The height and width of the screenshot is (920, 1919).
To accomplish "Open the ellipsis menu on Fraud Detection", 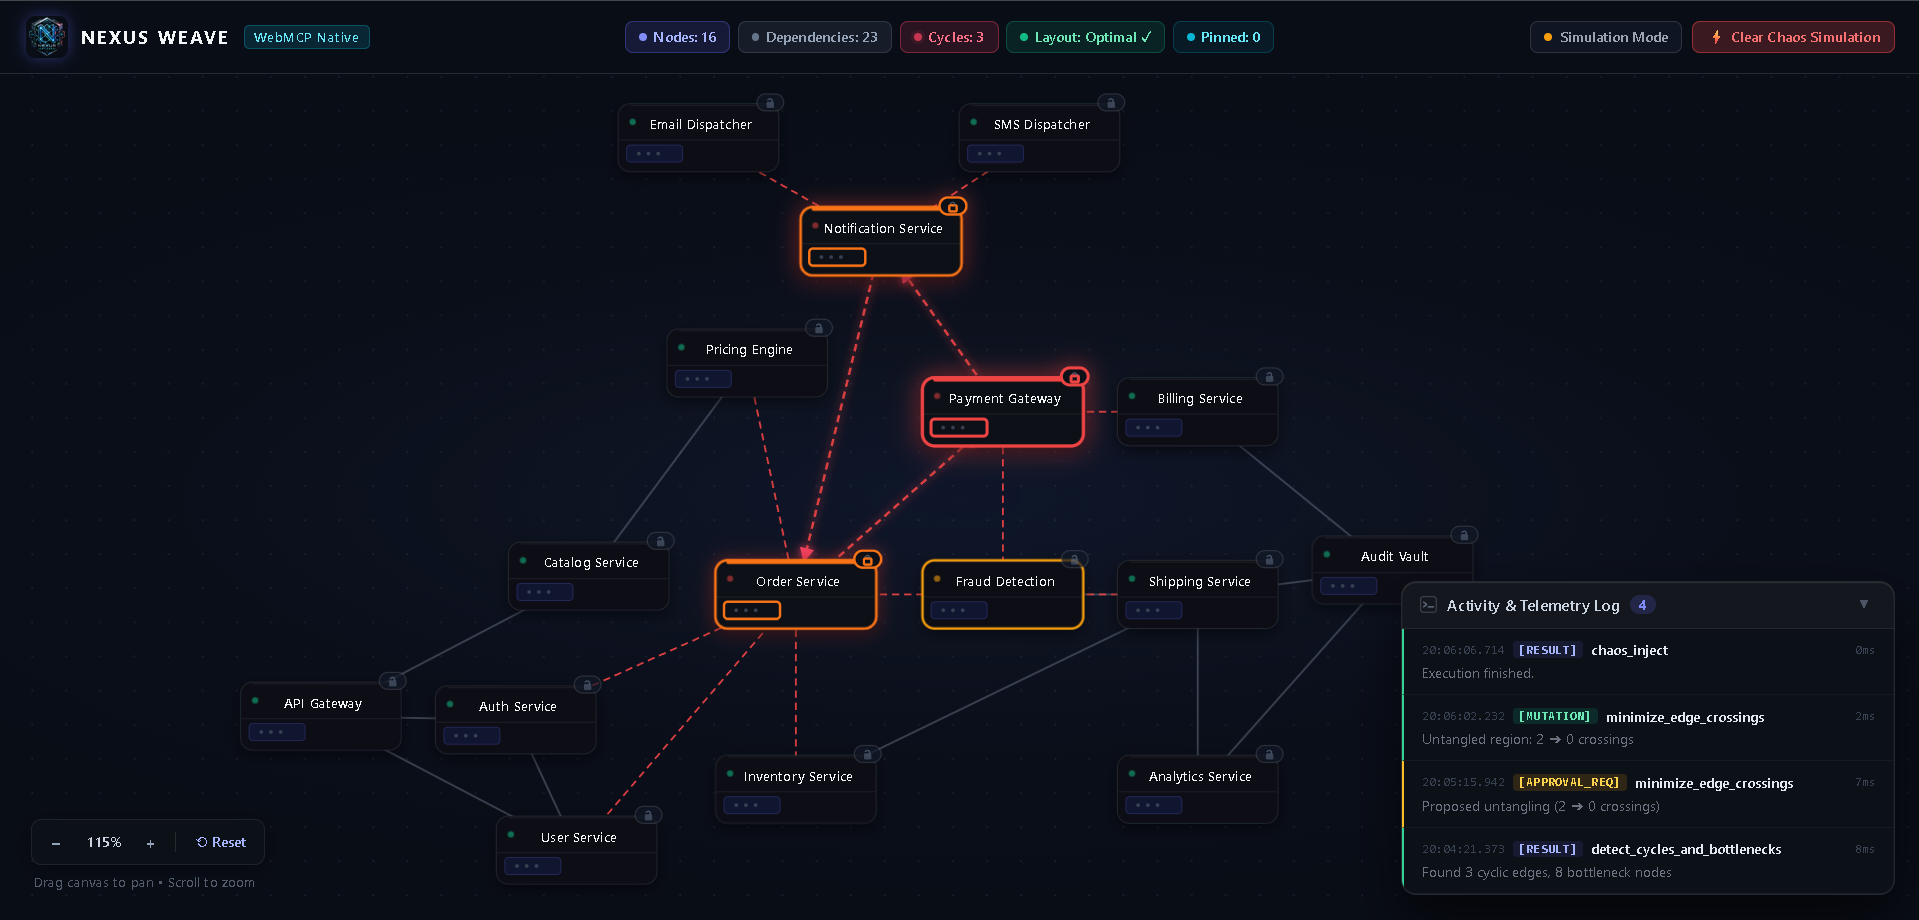I will 959,610.
